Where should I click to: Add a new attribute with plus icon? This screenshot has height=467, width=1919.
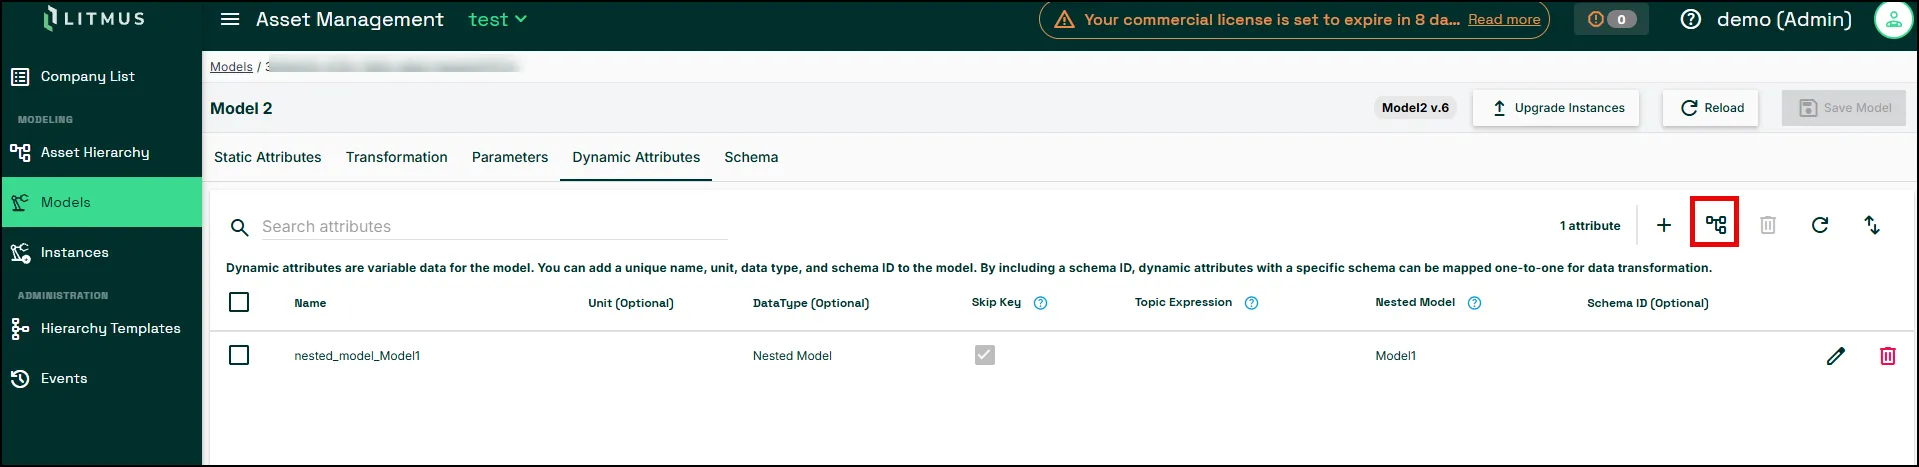(x=1664, y=225)
